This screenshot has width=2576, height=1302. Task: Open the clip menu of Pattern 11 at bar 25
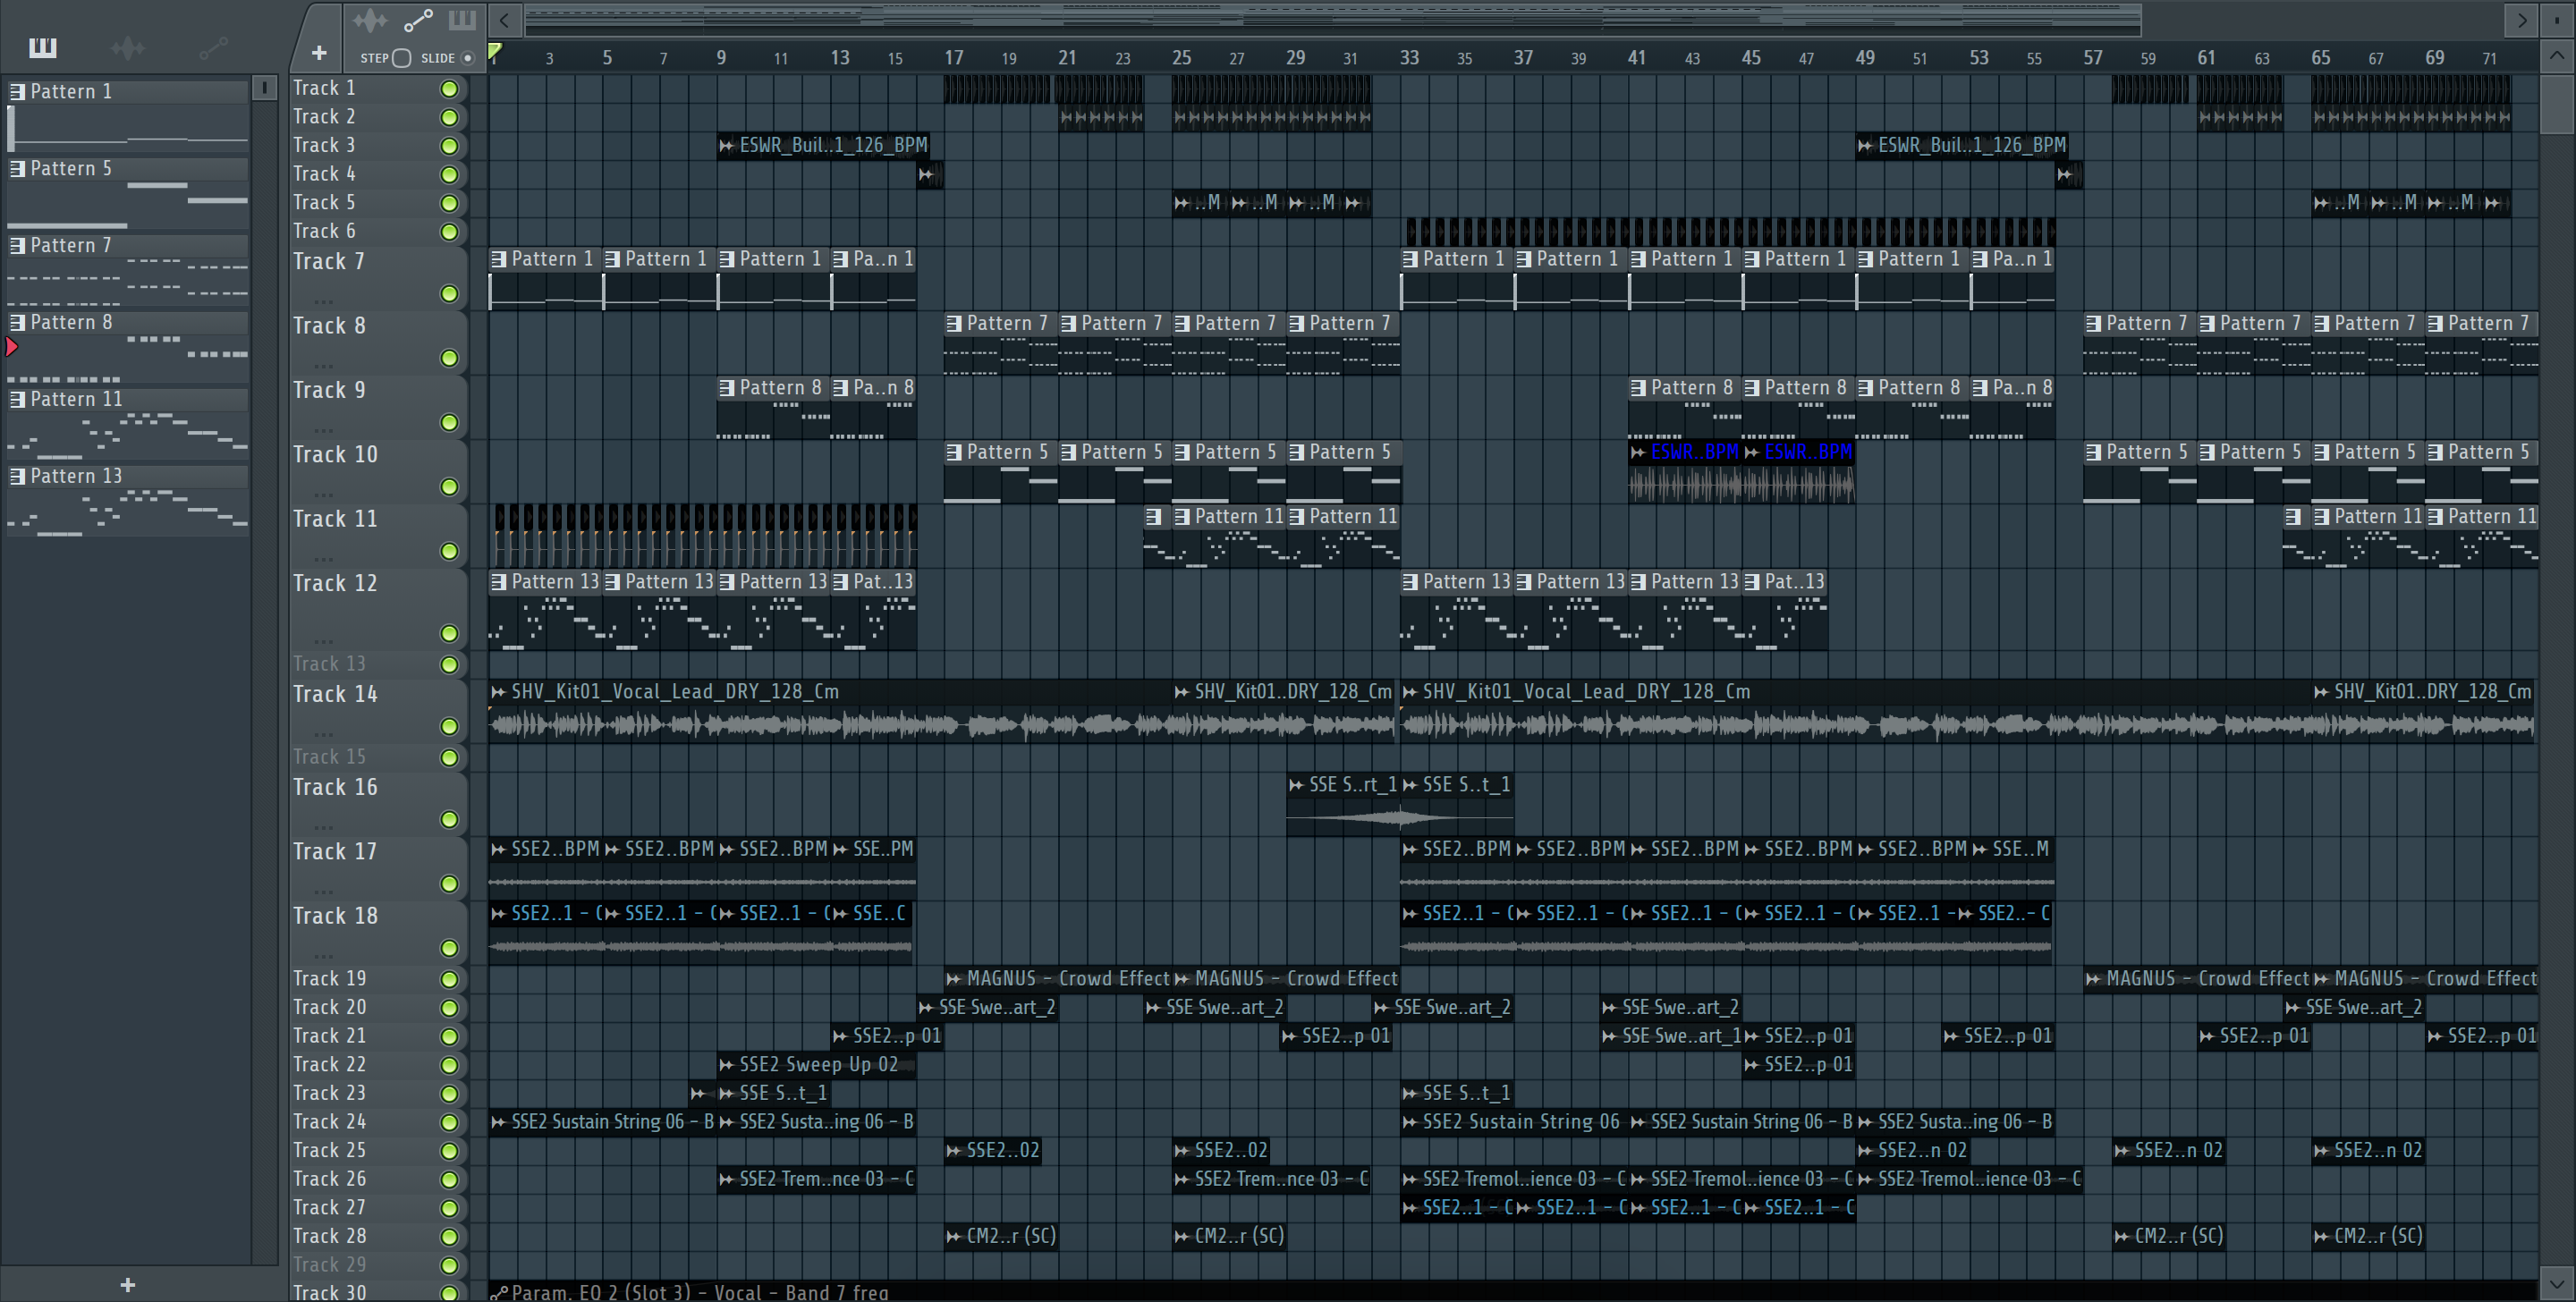click(x=1182, y=517)
